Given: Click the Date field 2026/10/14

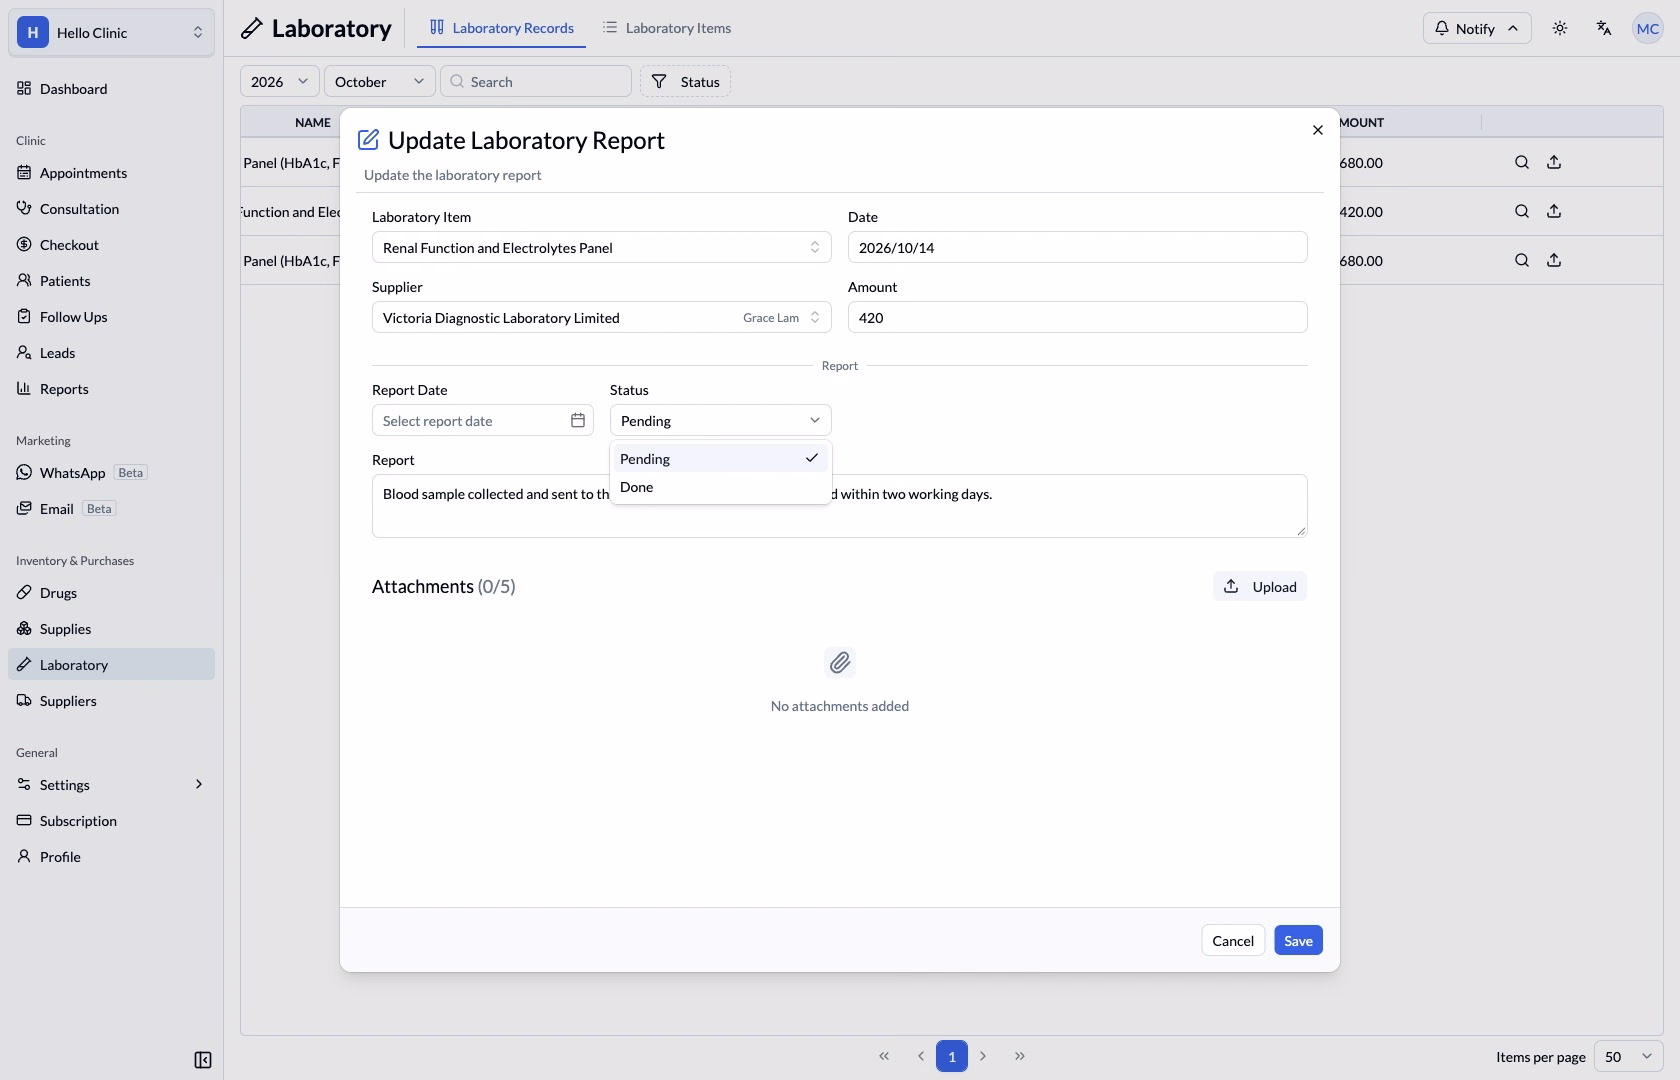Looking at the screenshot, I should [x=1078, y=247].
